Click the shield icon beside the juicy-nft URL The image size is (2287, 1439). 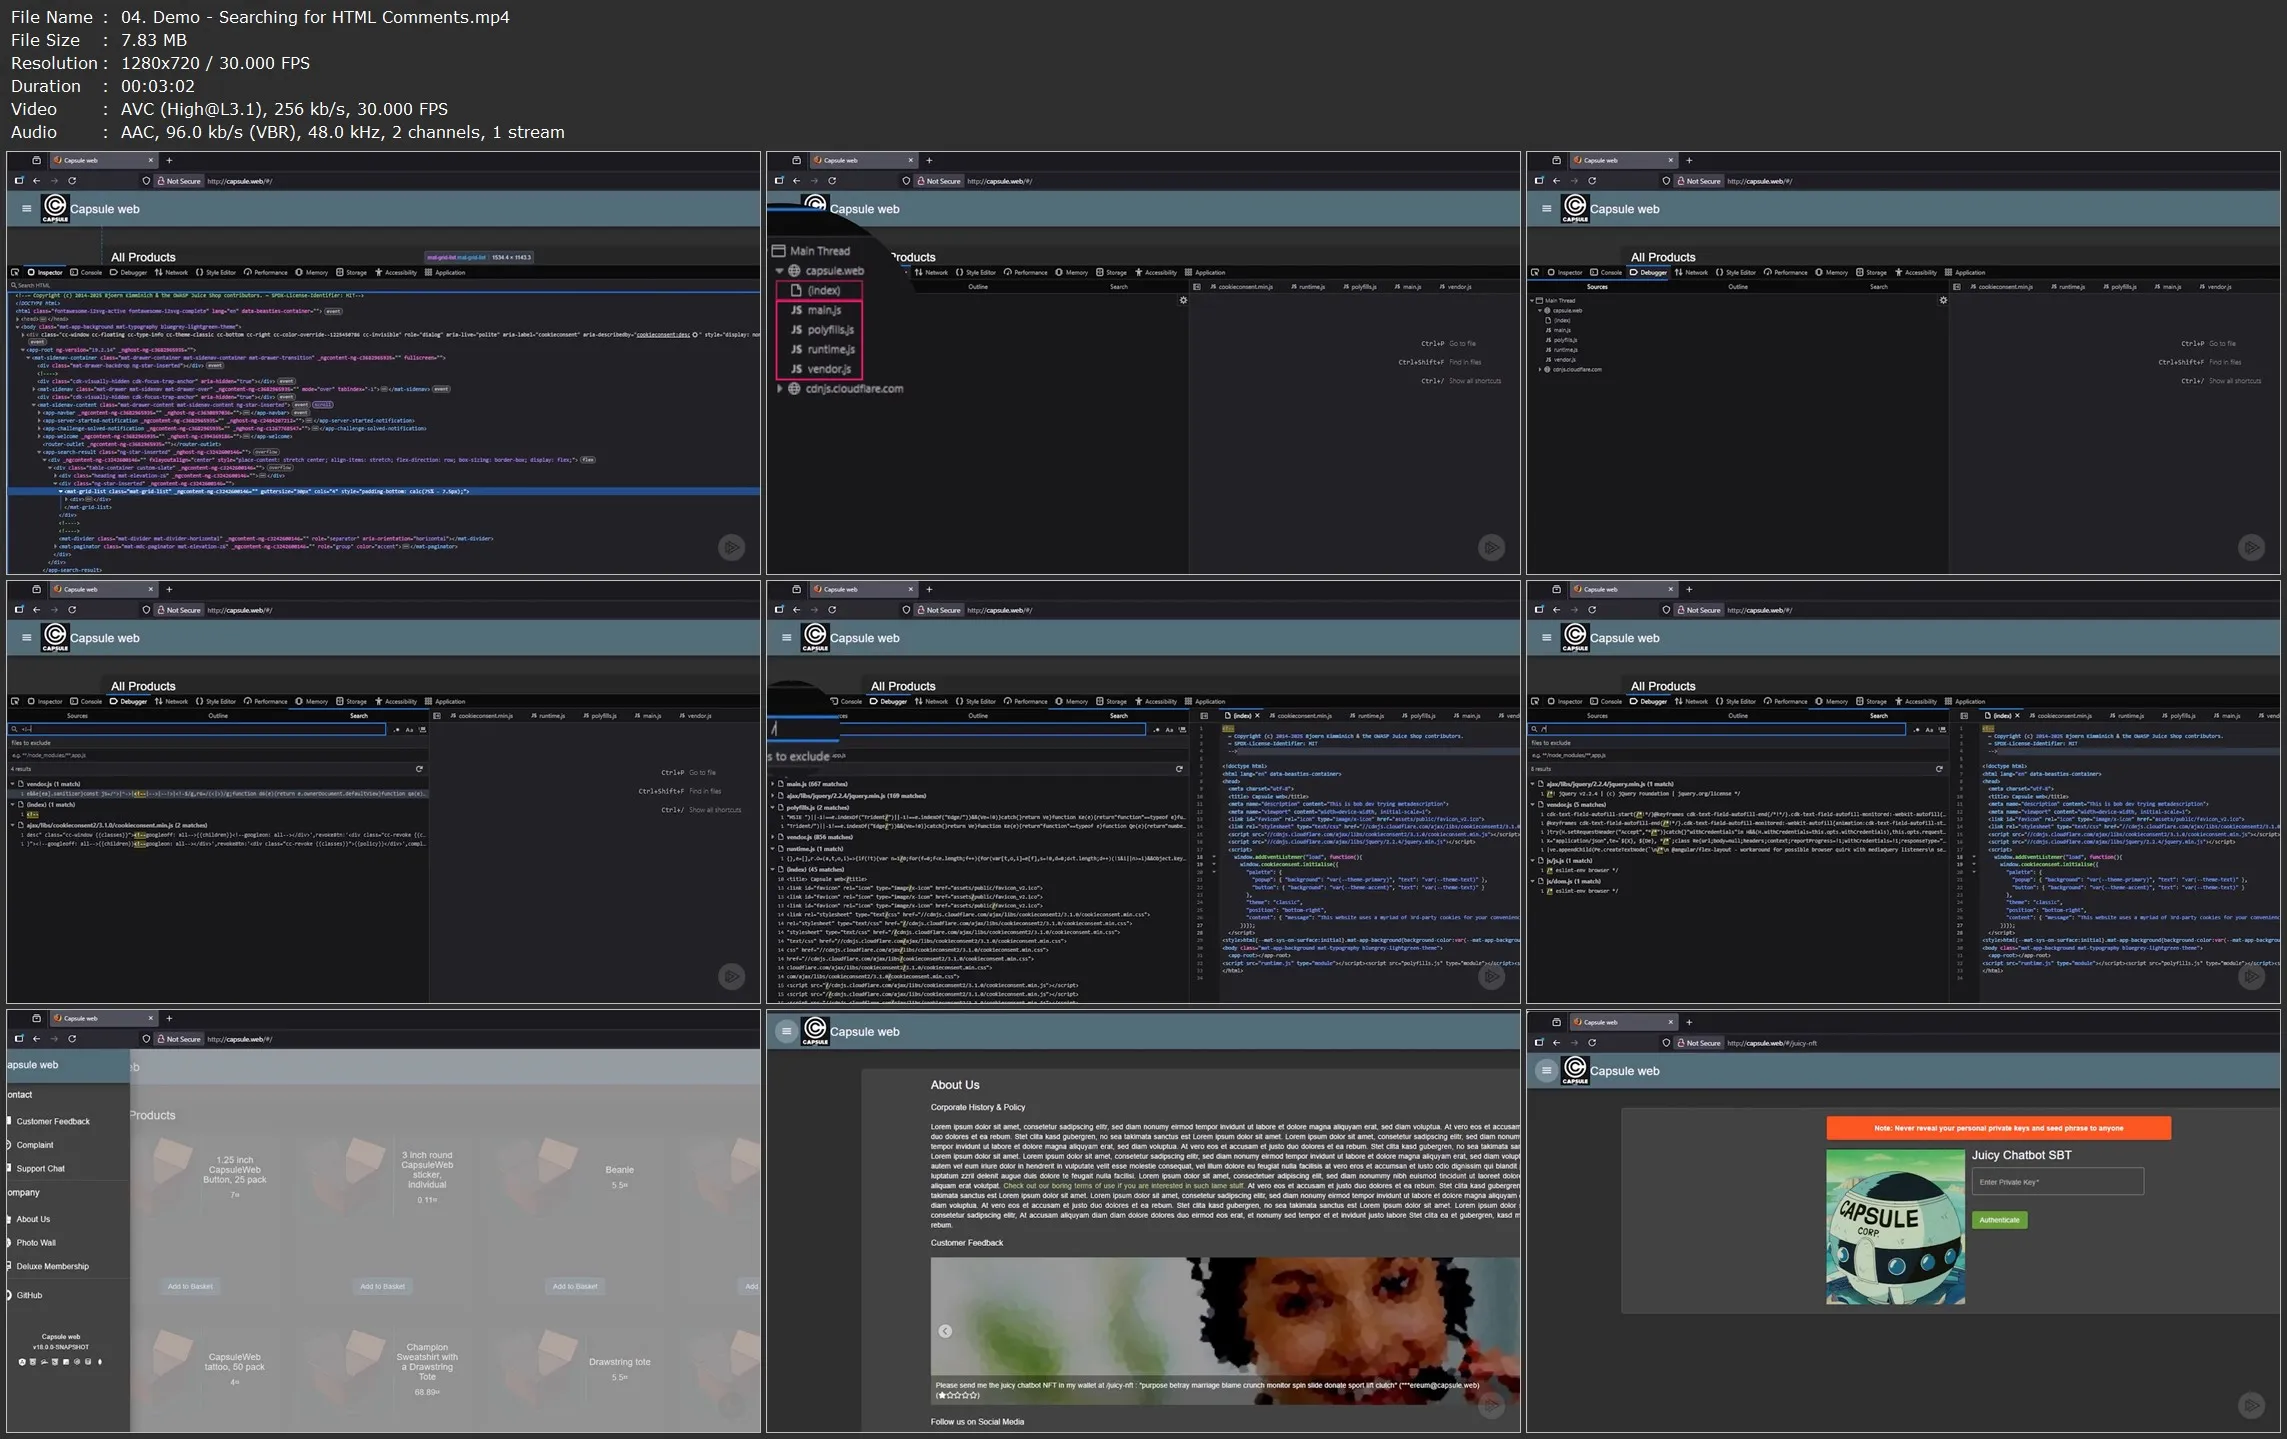(x=1666, y=1043)
